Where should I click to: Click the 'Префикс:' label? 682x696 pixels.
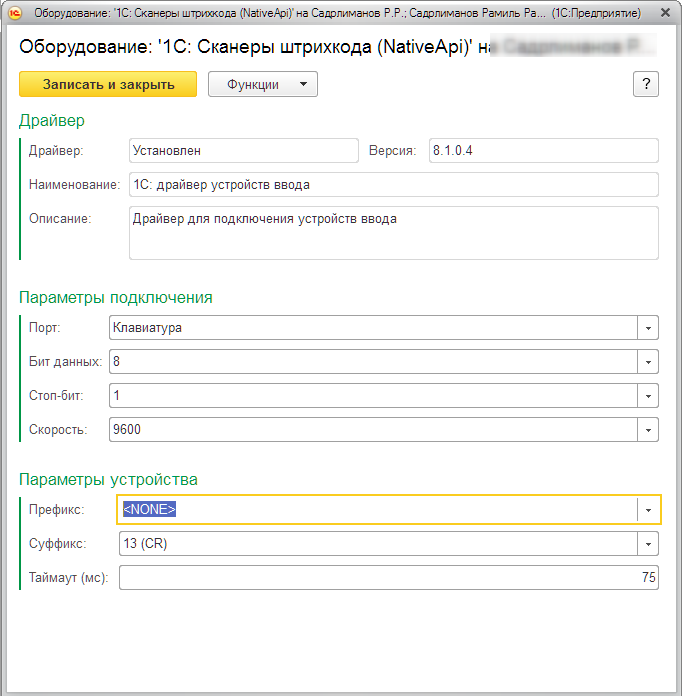[x=56, y=510]
